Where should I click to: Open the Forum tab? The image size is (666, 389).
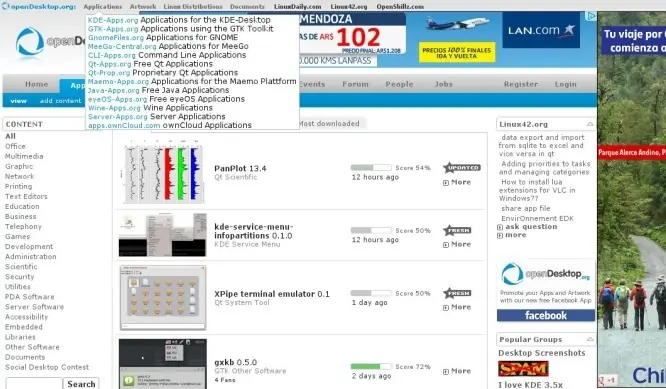click(x=355, y=84)
